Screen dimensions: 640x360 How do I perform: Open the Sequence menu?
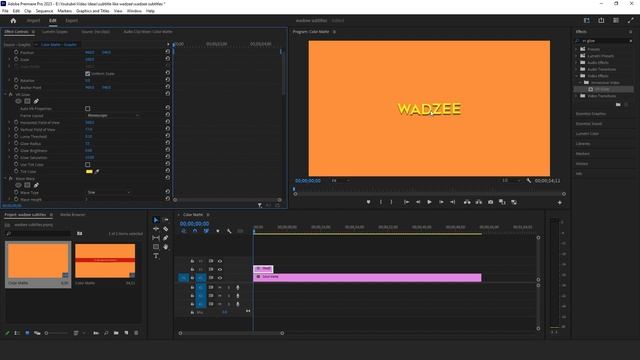click(44, 11)
